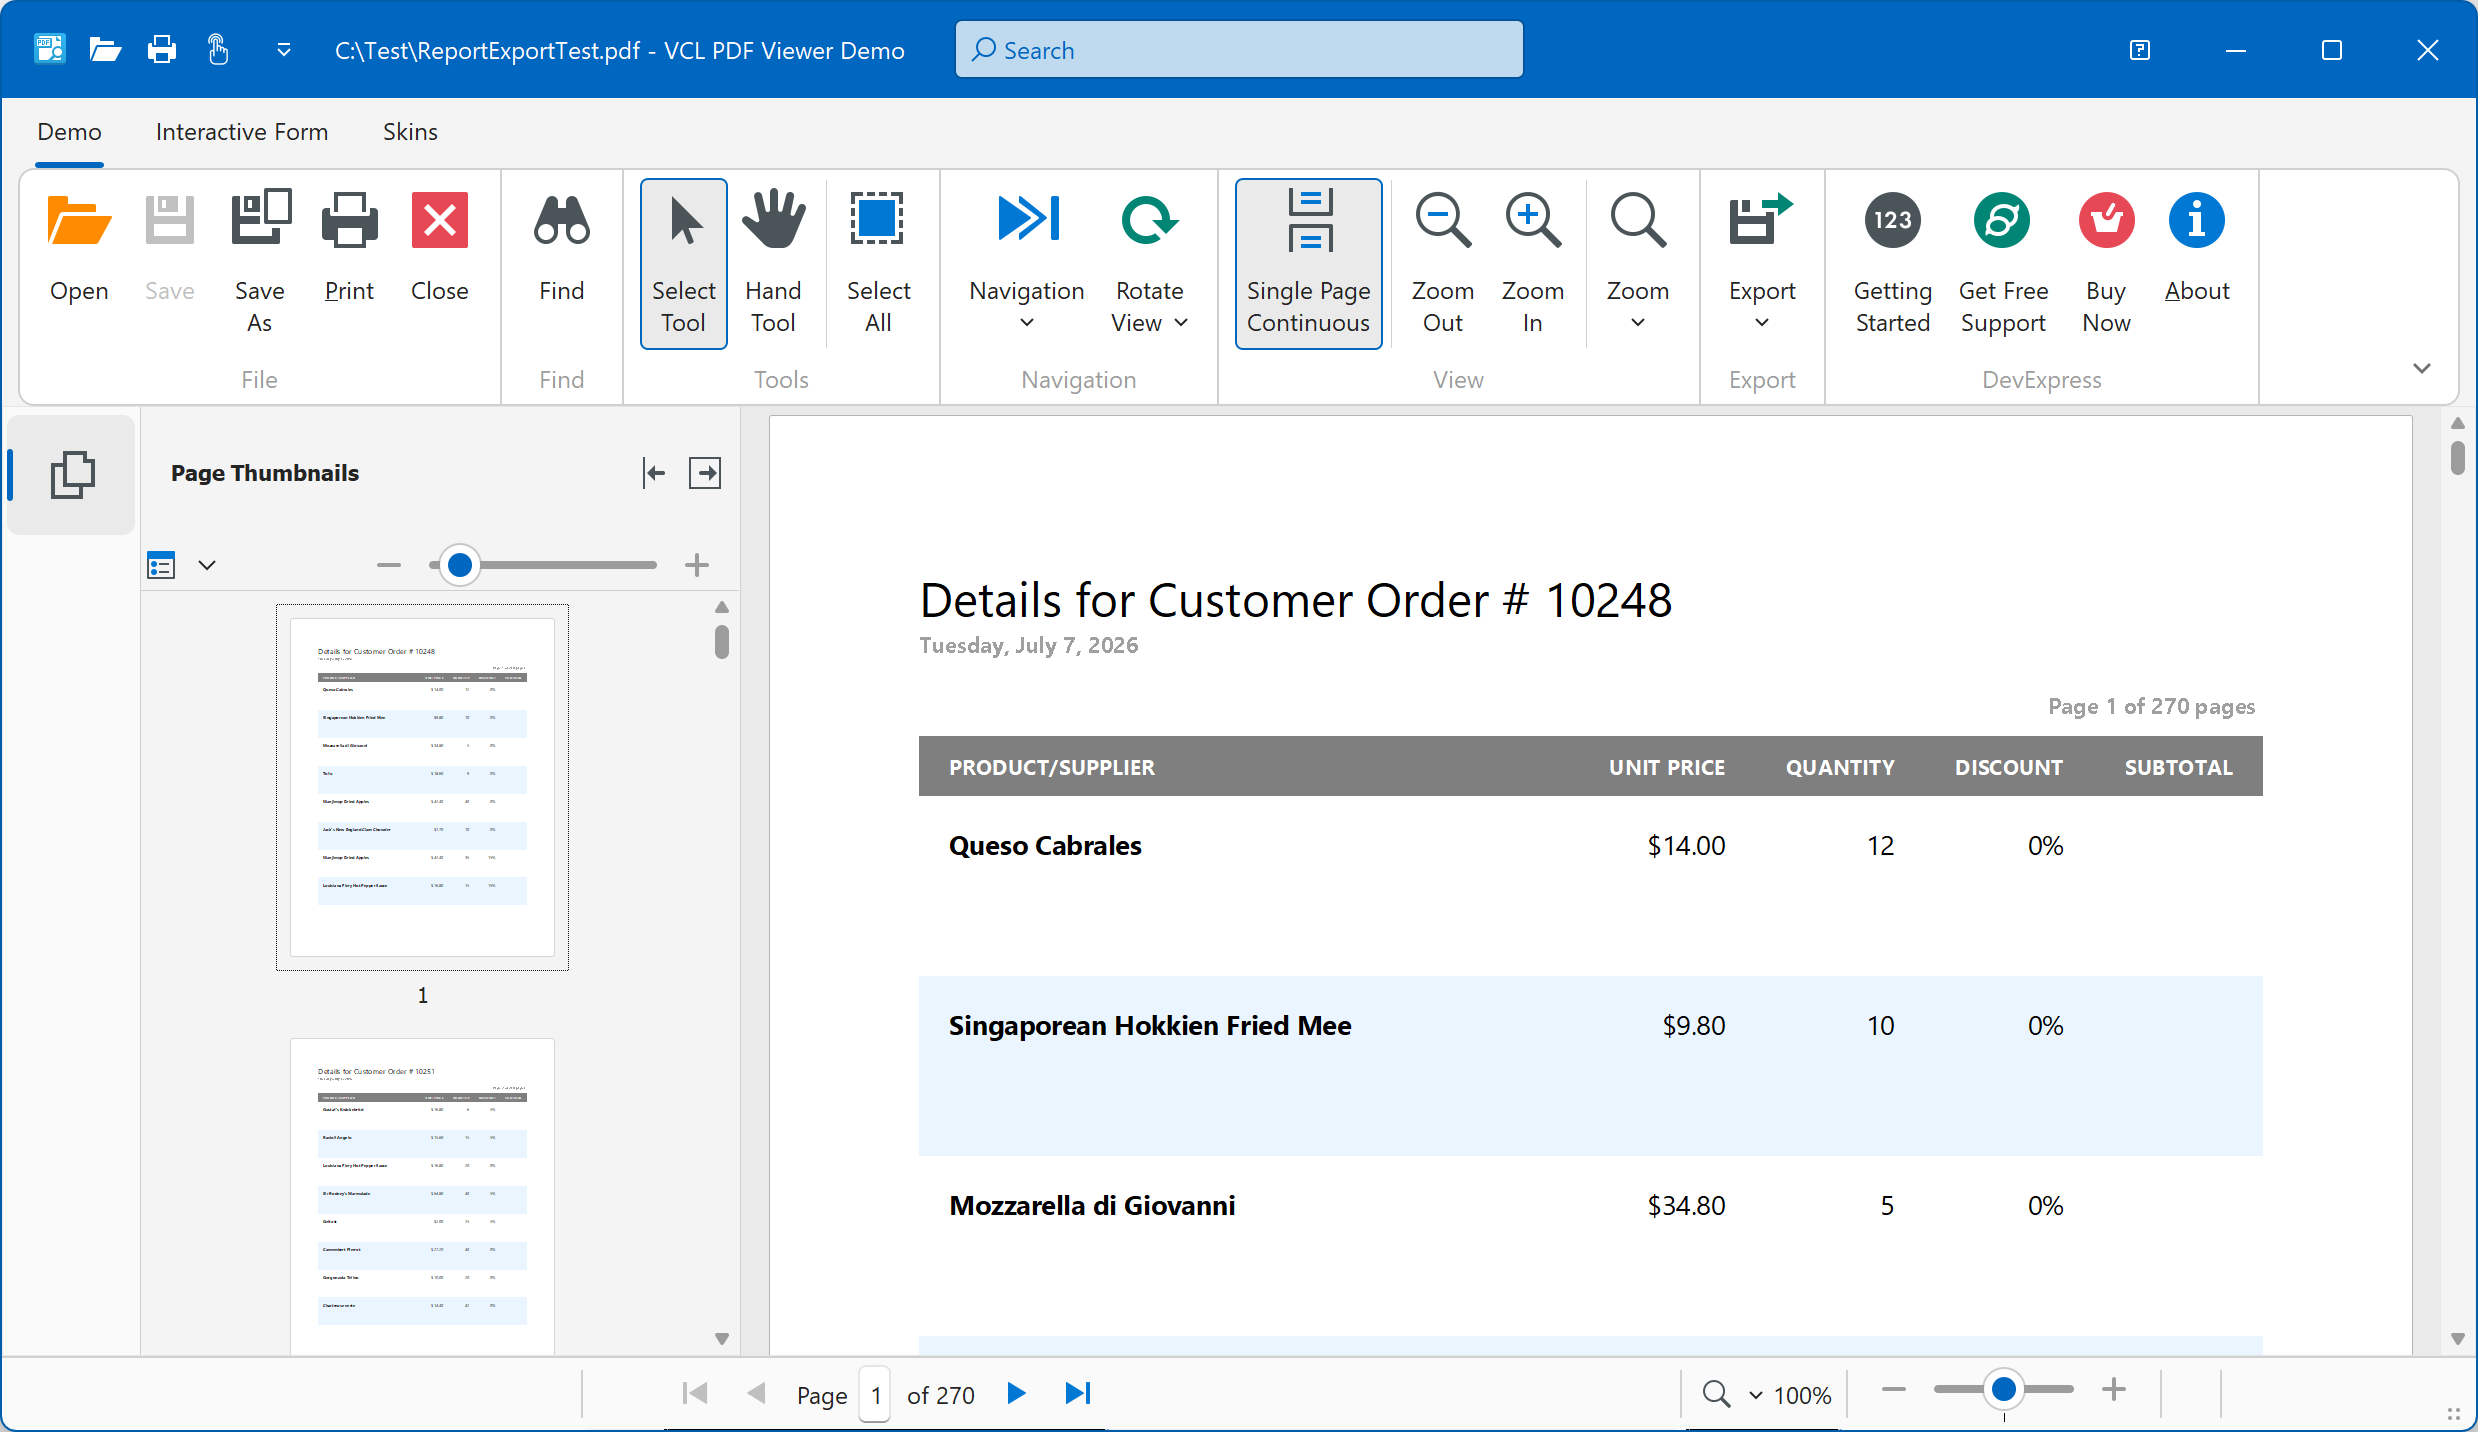Click the title bar open-folder quick access icon
Screen dimensions: 2478x1432
(104, 49)
